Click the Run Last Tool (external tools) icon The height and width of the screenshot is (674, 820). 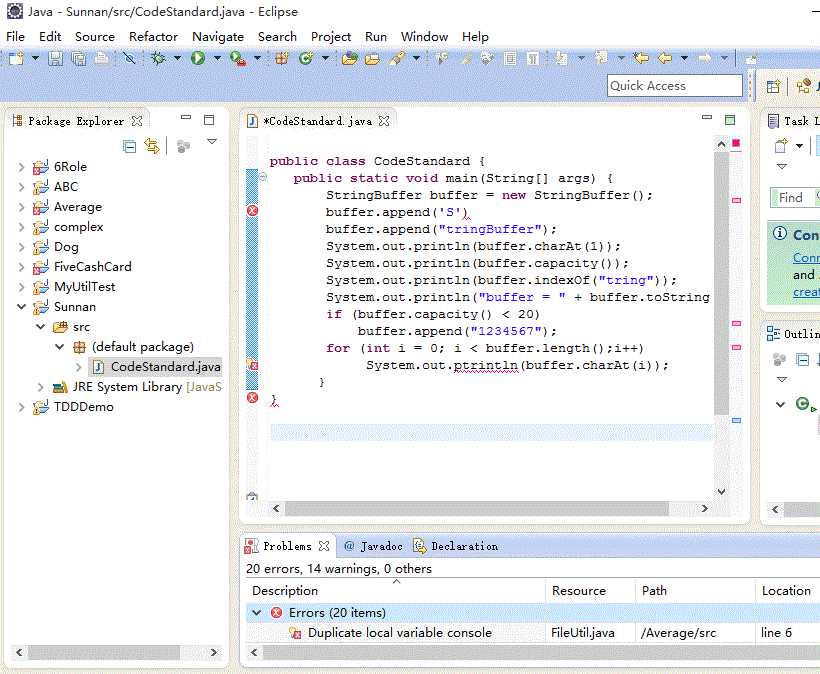(x=238, y=58)
